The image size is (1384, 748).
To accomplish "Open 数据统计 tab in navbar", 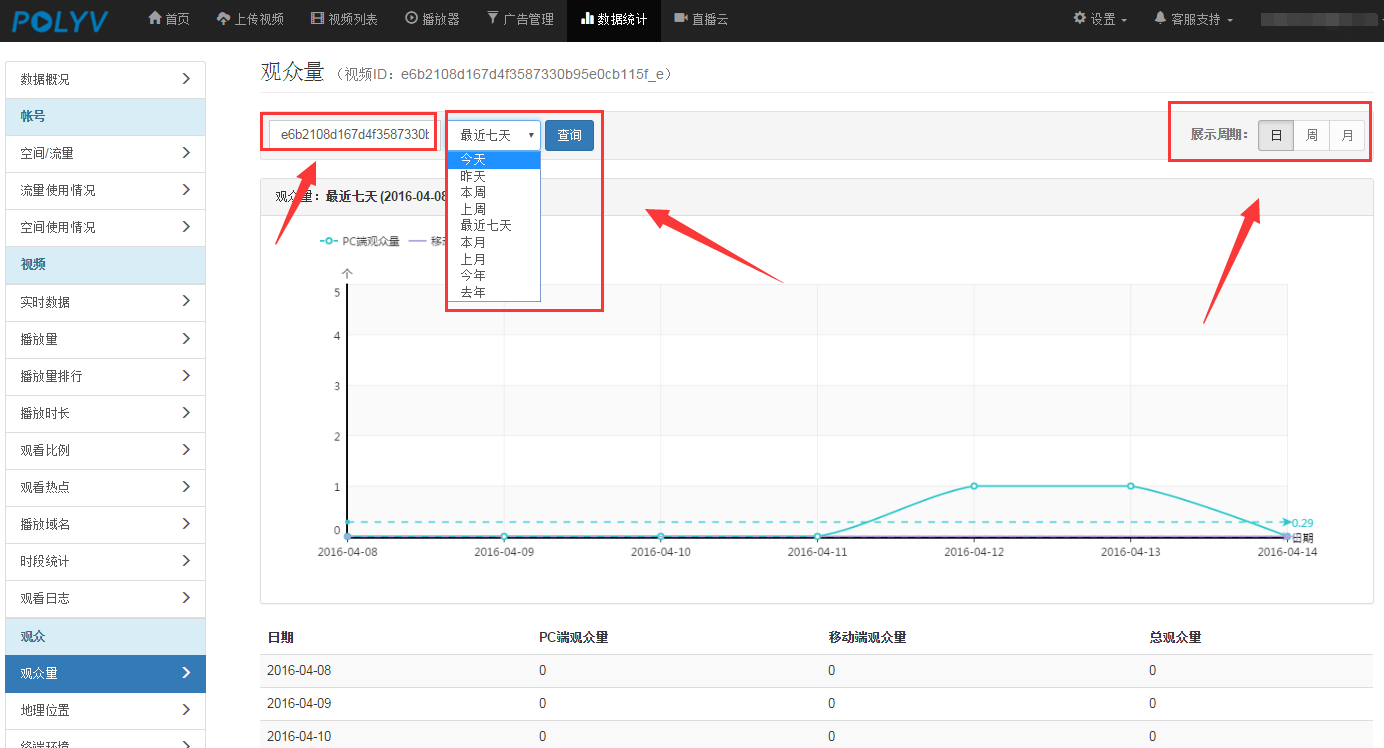I will pyautogui.click(x=613, y=19).
